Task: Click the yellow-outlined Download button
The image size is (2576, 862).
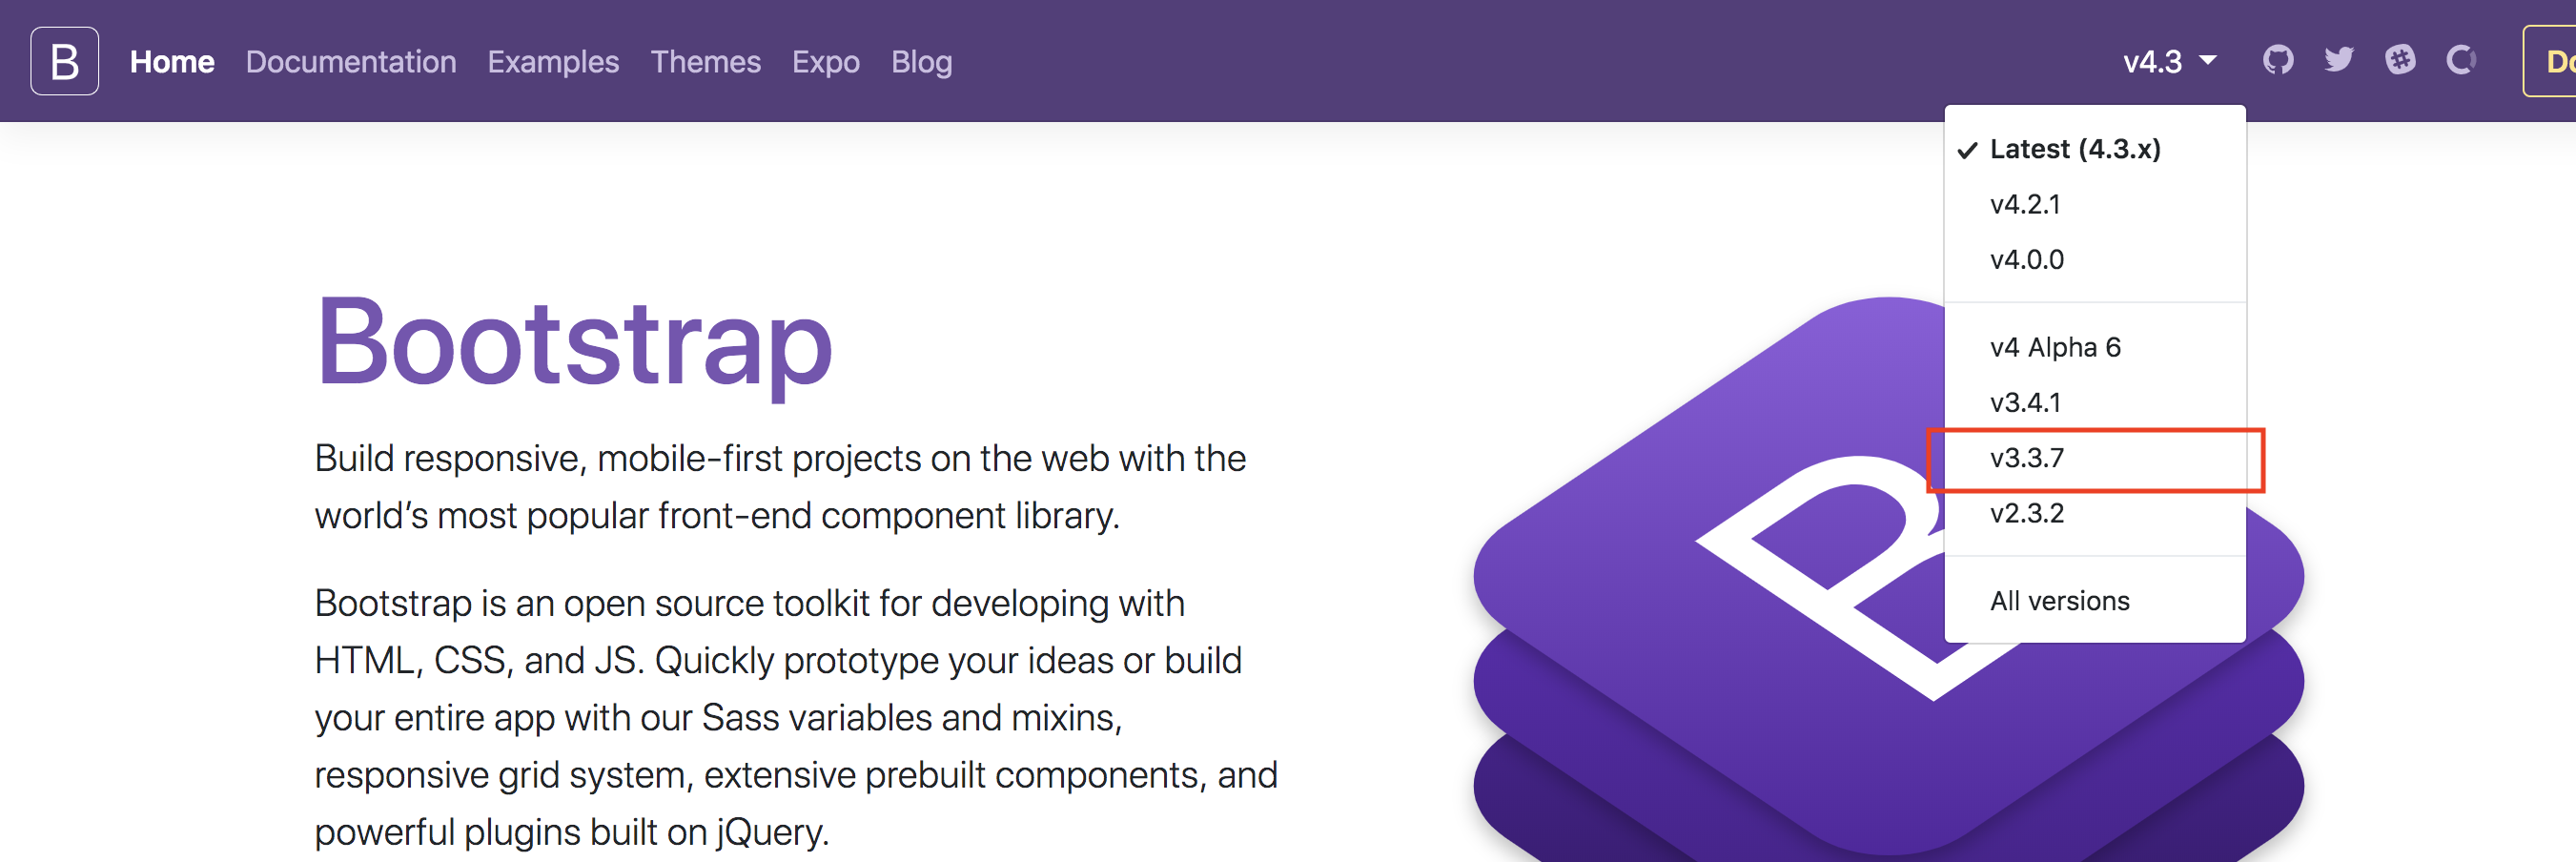Action: click(2554, 62)
